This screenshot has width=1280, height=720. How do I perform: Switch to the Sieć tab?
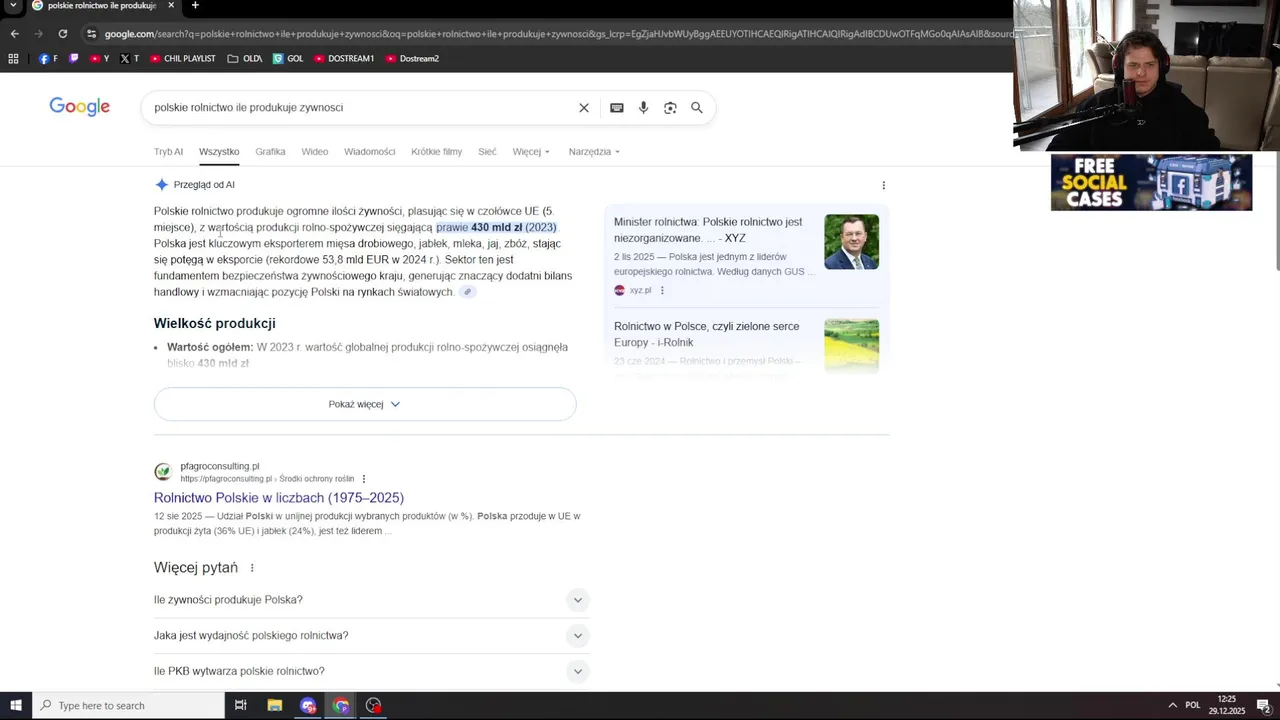(x=487, y=152)
